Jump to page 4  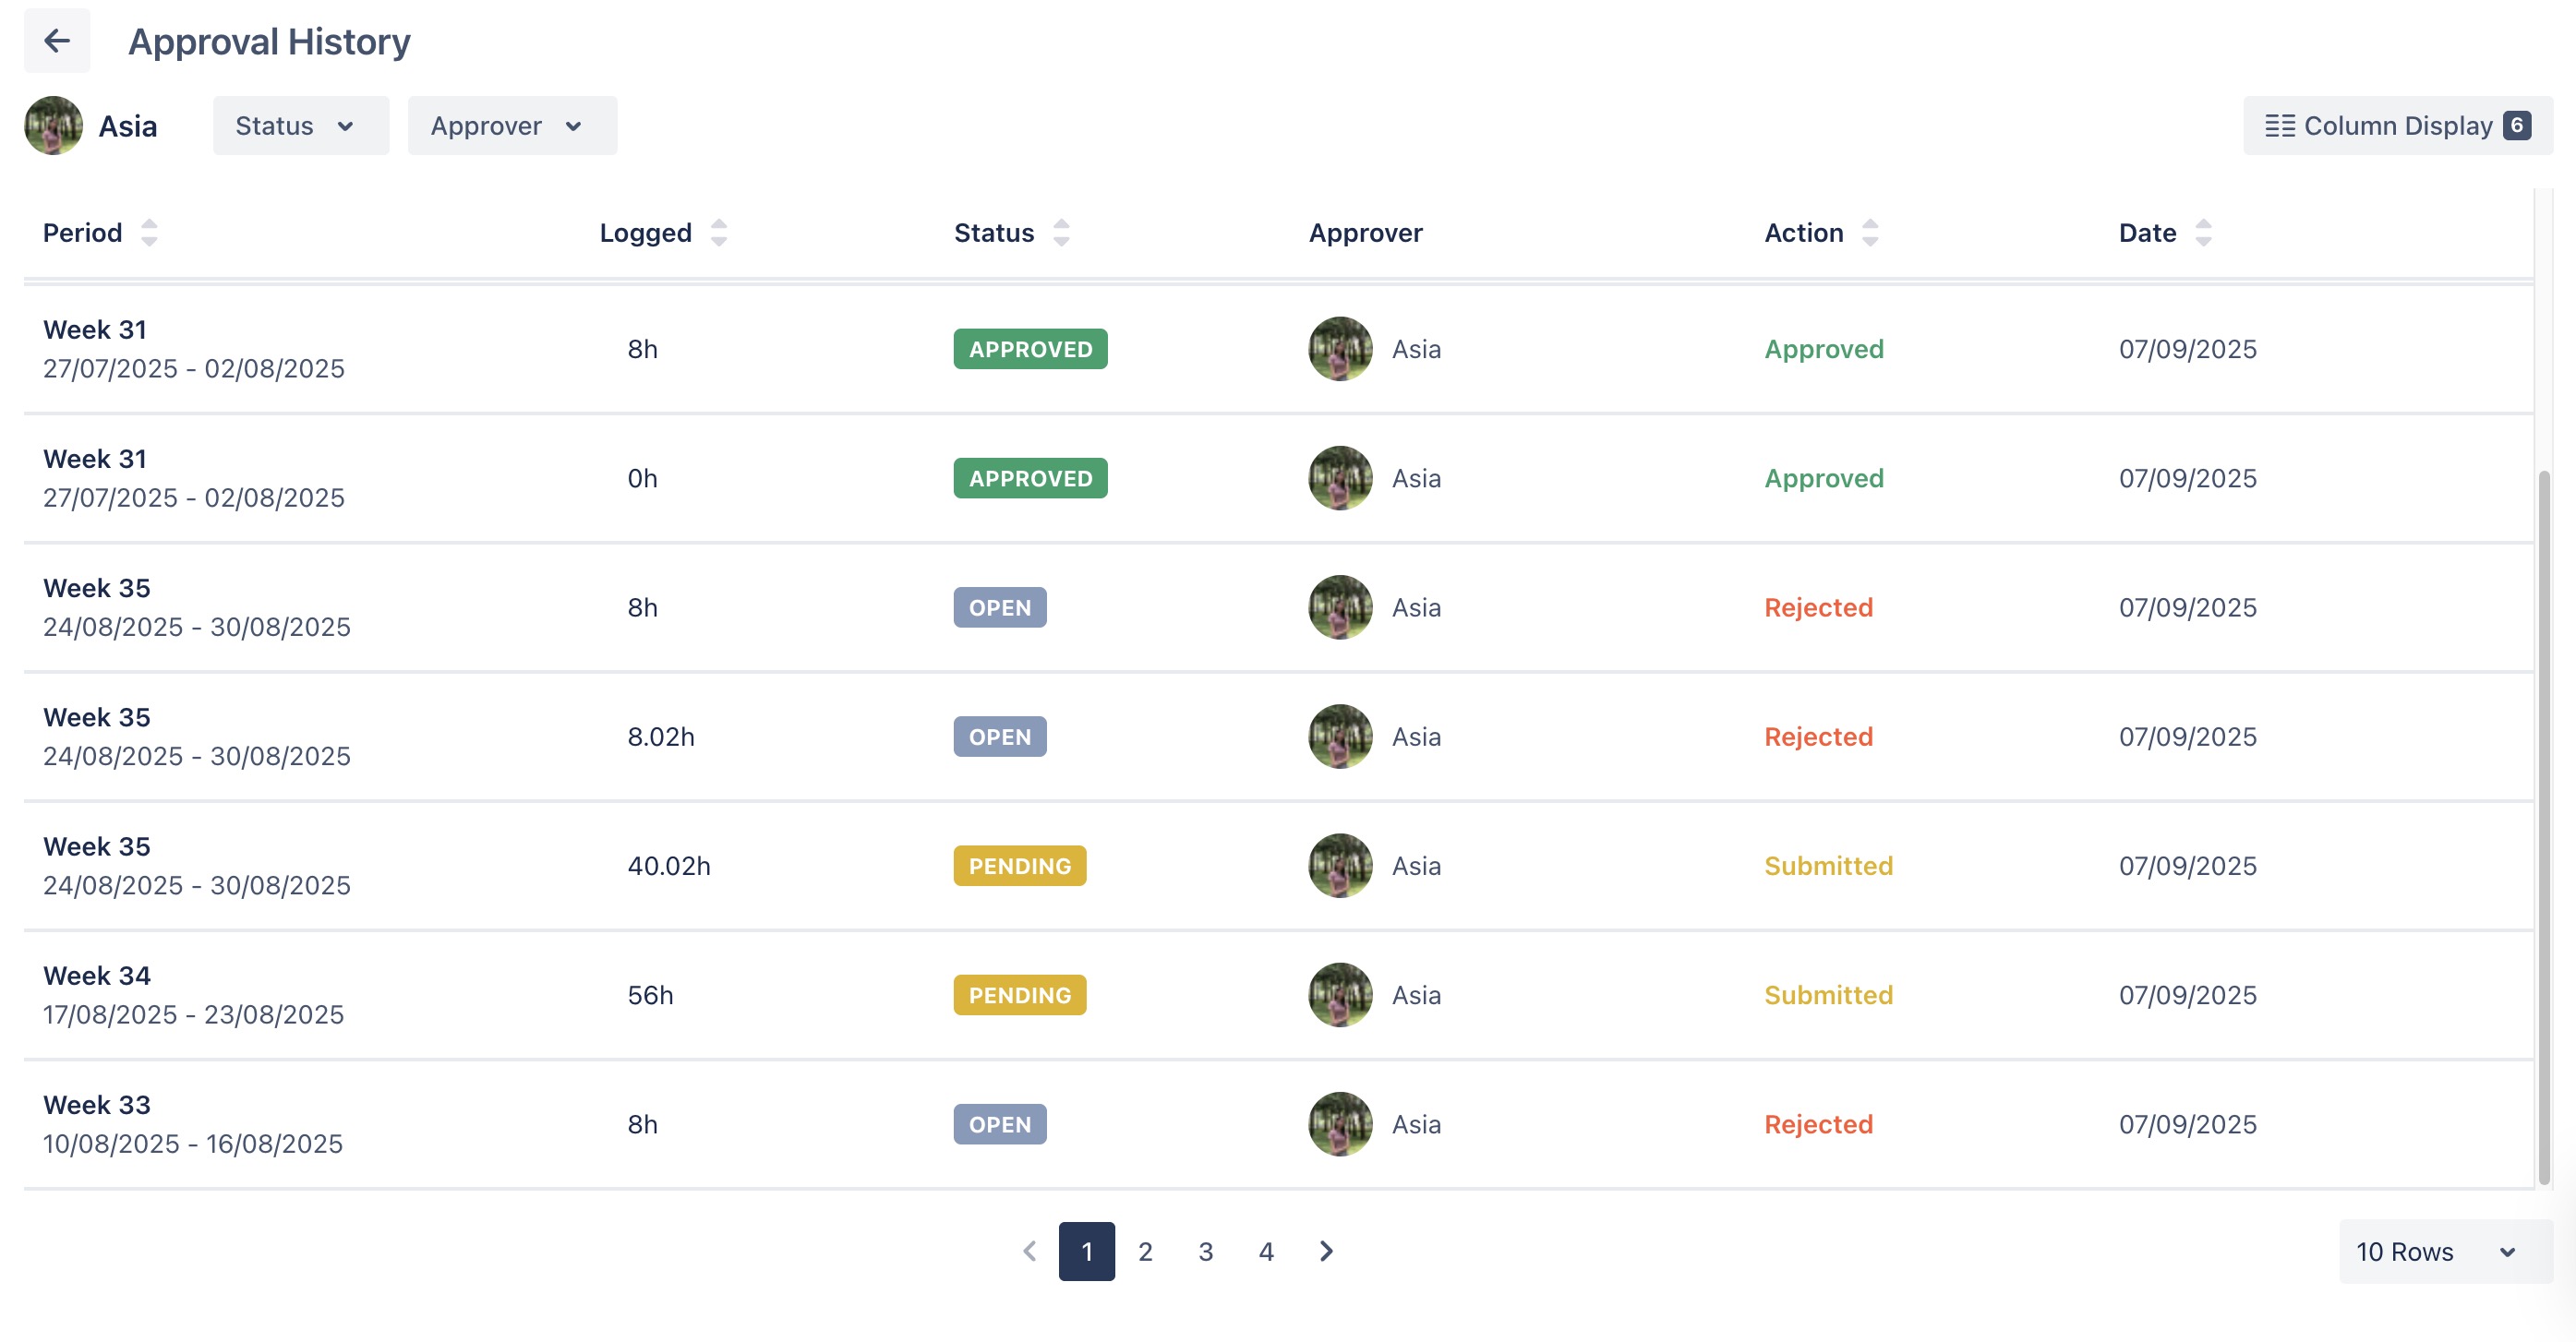[x=1265, y=1251]
